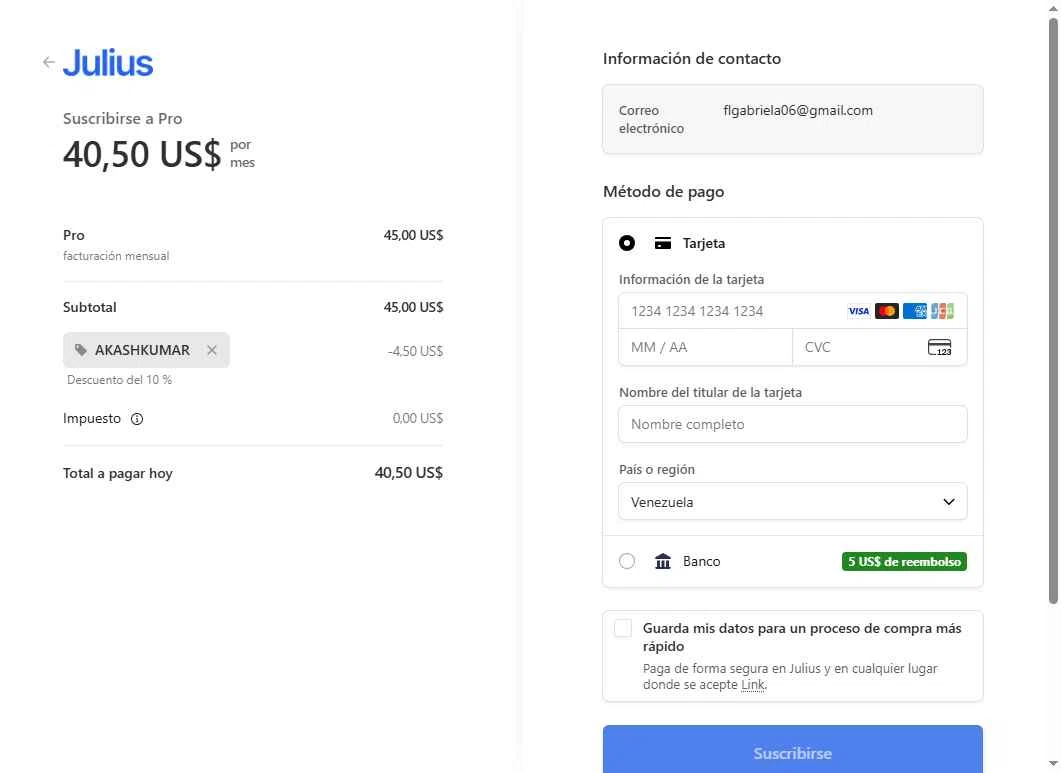The height and width of the screenshot is (773, 1061).
Task: Click the bank building icon
Action: click(x=663, y=561)
